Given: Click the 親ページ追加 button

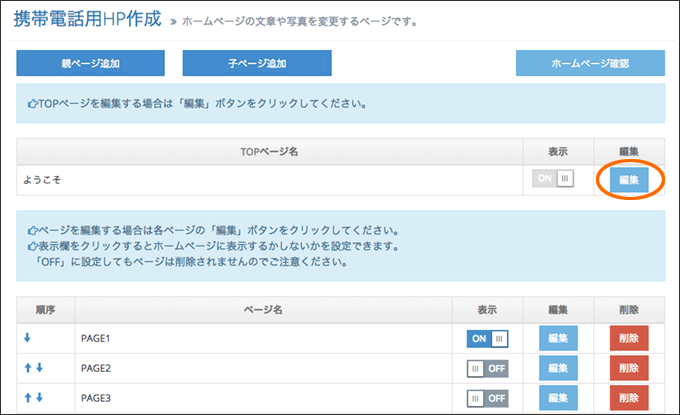Looking at the screenshot, I should click(91, 63).
